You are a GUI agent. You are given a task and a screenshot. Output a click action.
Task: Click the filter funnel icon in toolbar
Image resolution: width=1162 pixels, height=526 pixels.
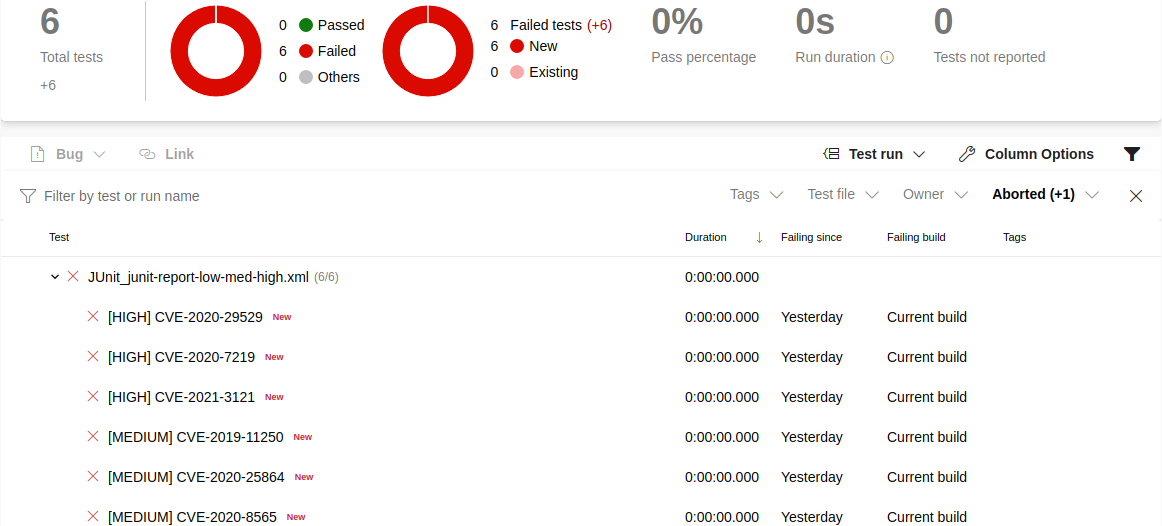(x=1131, y=154)
